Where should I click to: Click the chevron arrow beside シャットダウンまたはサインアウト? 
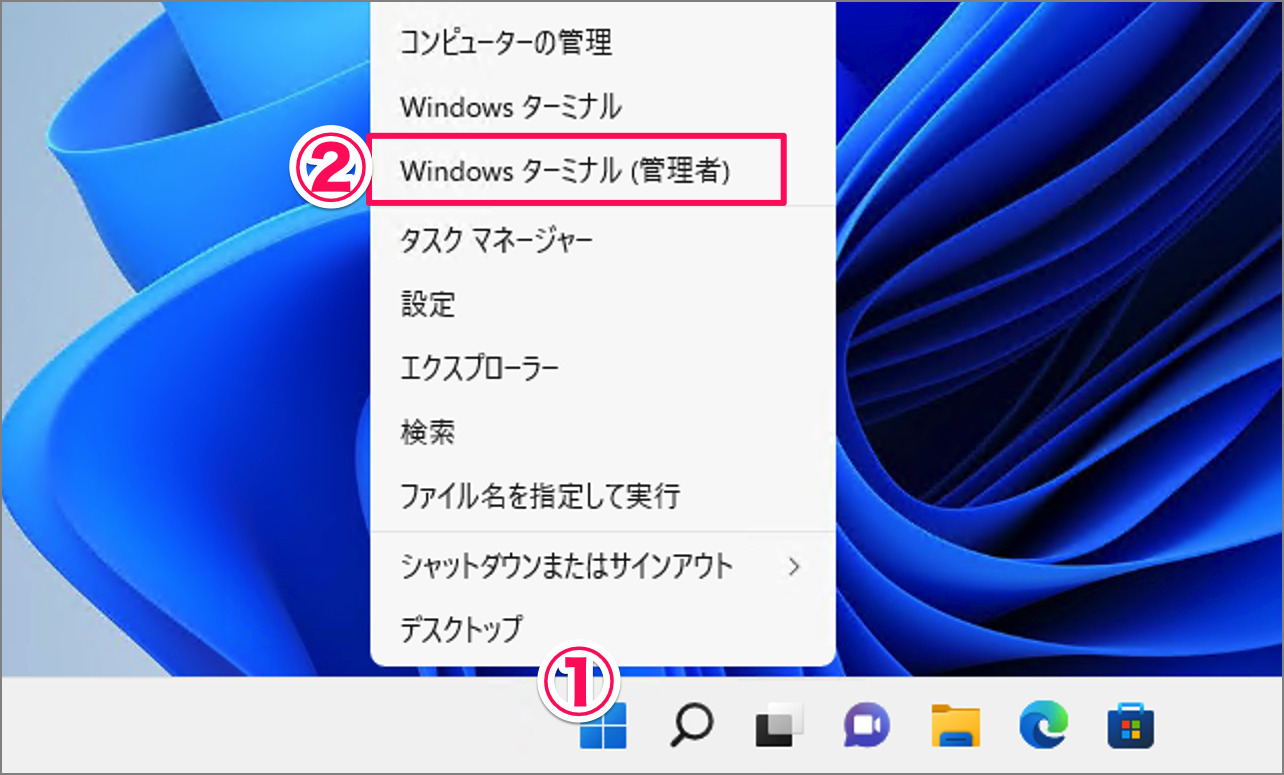click(795, 567)
